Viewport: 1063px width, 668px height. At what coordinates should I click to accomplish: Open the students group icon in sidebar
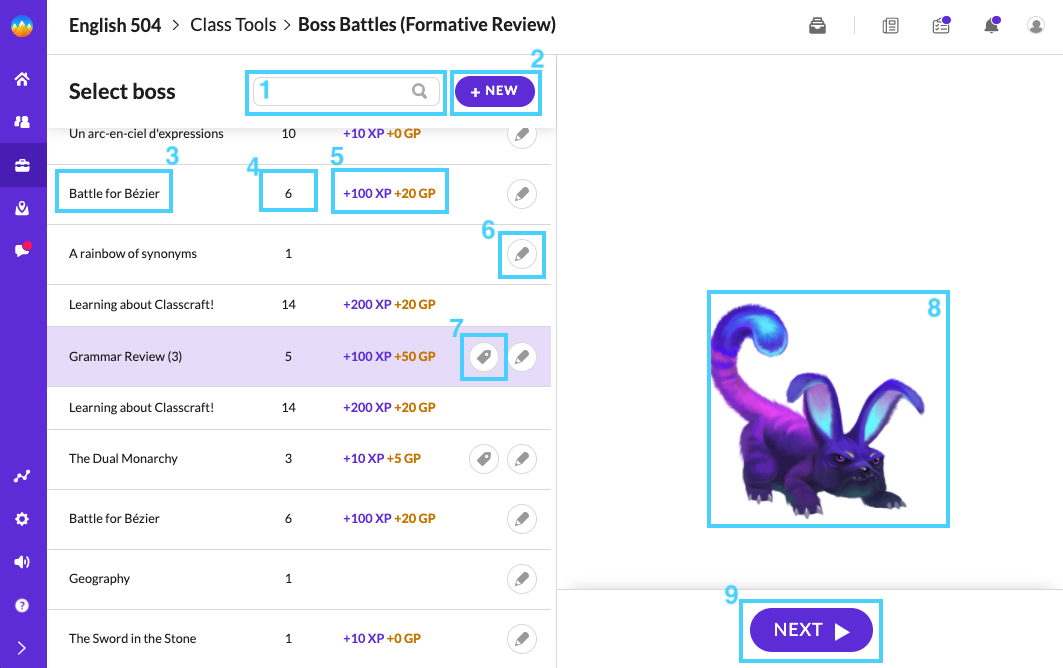click(x=22, y=121)
